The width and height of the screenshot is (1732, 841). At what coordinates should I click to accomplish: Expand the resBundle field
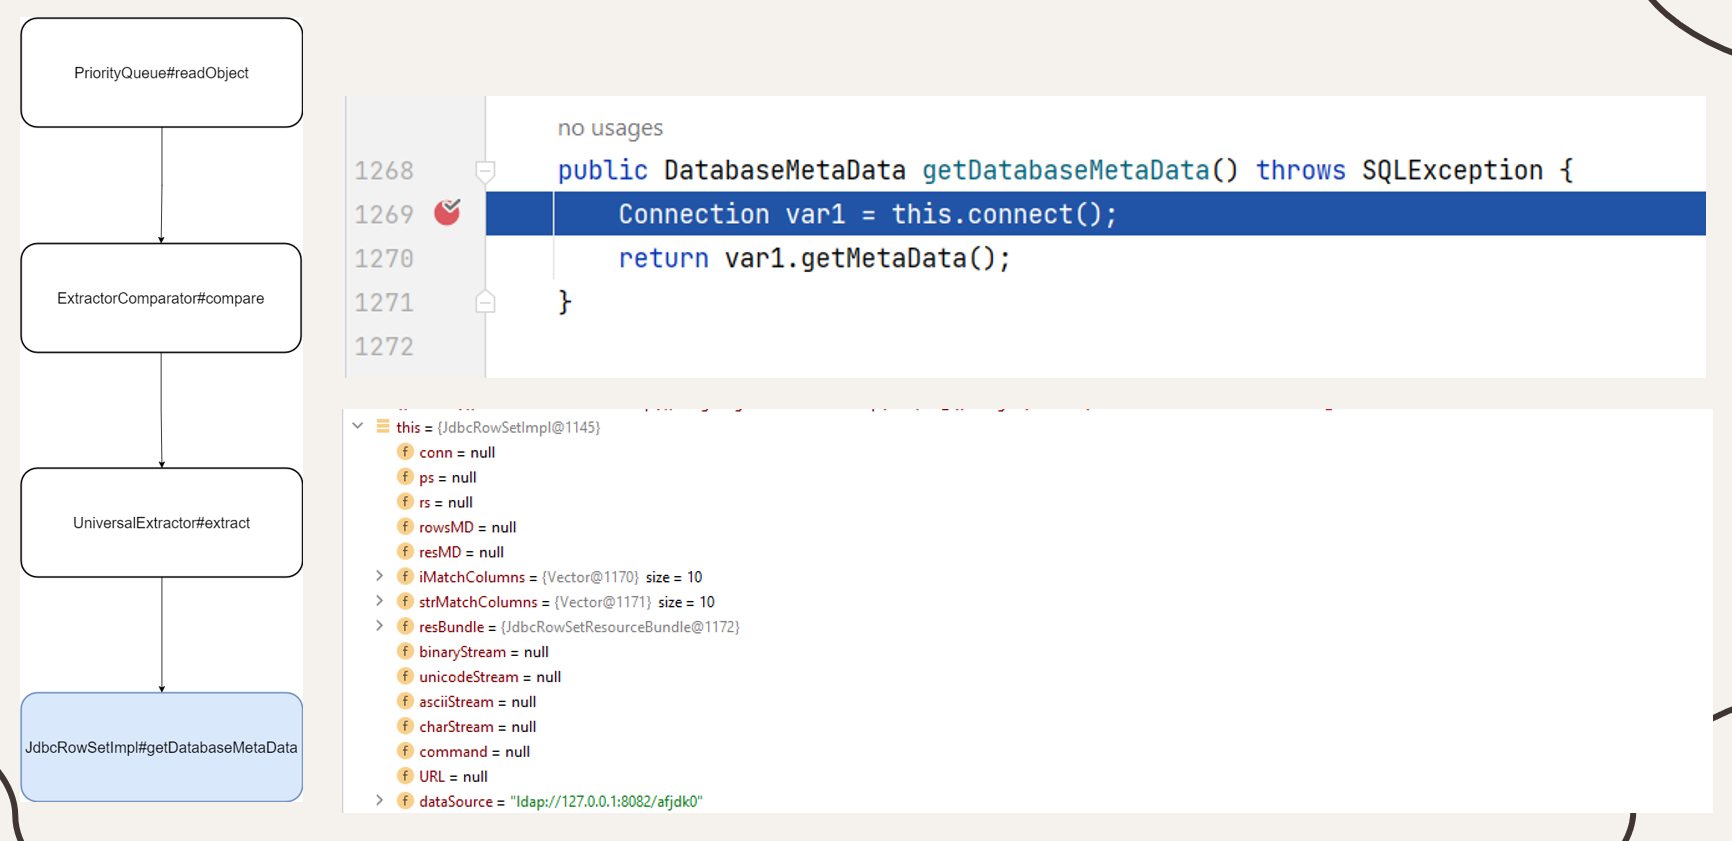pos(379,626)
